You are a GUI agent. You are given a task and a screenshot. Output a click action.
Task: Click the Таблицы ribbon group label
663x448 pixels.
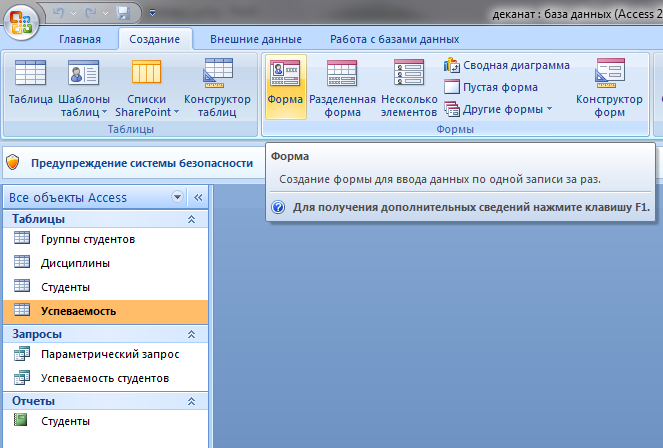pos(130,129)
